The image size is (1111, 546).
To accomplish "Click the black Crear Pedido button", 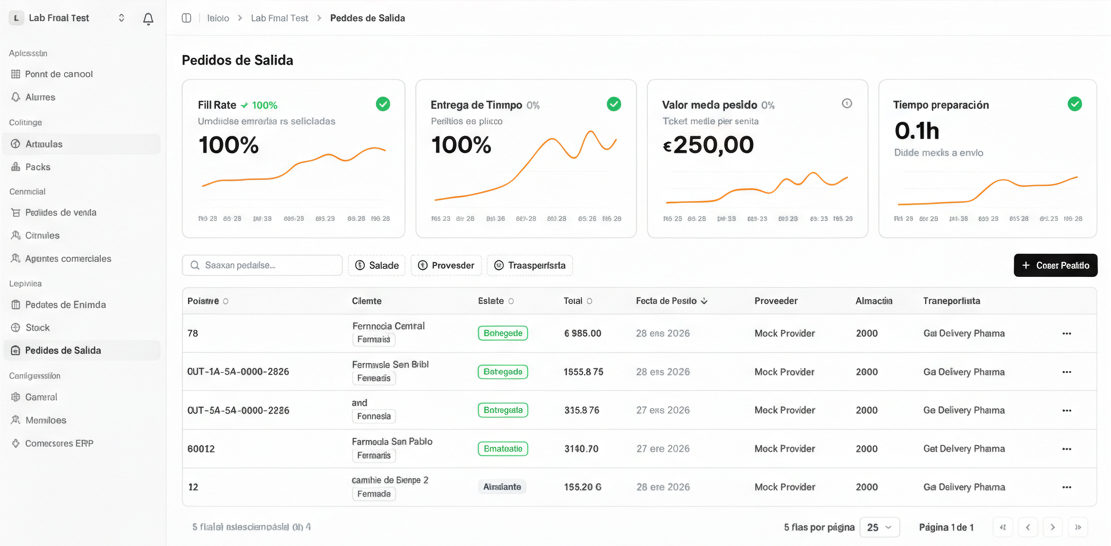I will tap(1056, 266).
